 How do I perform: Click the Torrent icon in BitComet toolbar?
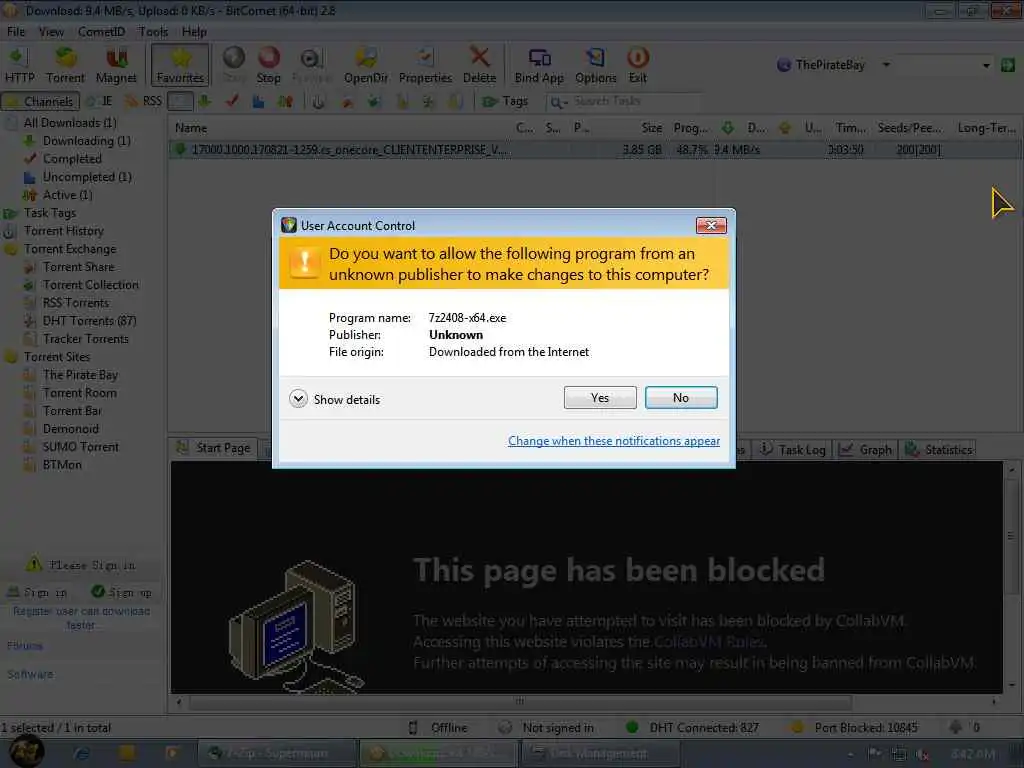(x=65, y=65)
